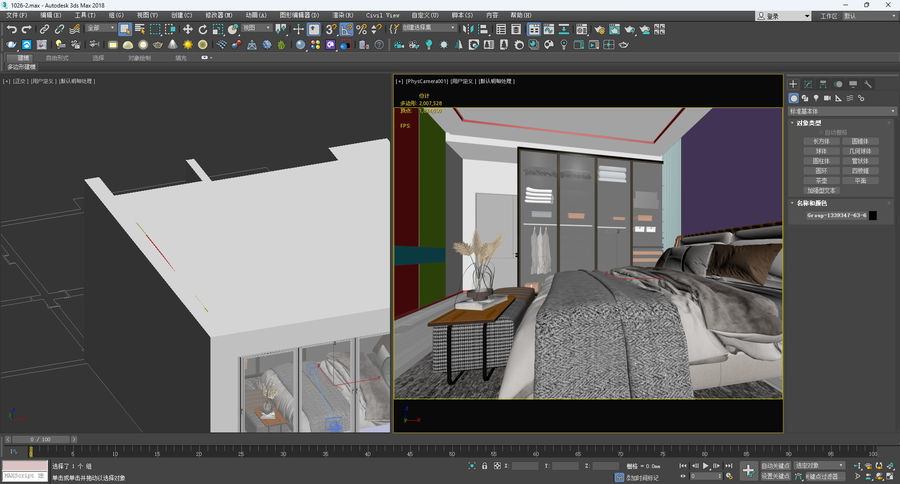Viewport: 900px width, 484px height.
Task: Go to the end frame button
Action: pos(728,466)
